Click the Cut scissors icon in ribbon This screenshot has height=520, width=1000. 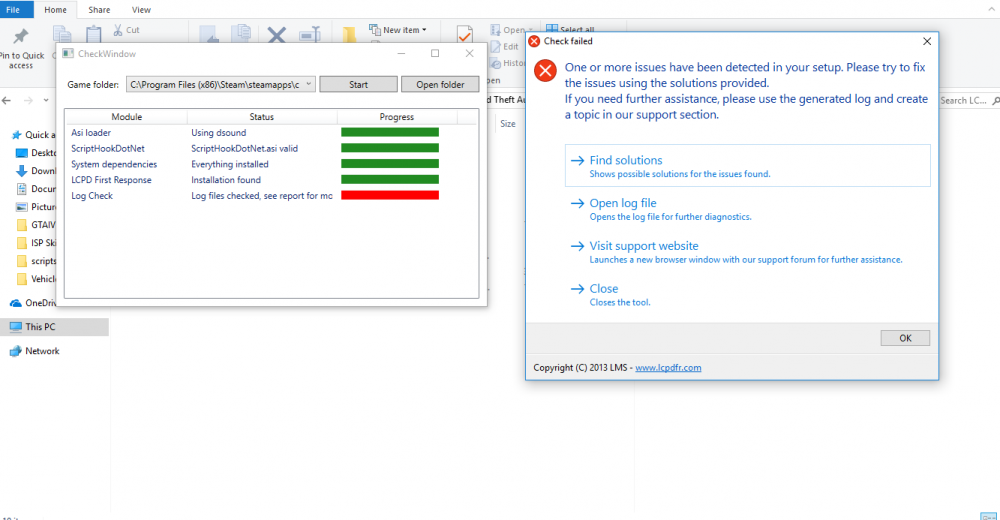coord(118,30)
